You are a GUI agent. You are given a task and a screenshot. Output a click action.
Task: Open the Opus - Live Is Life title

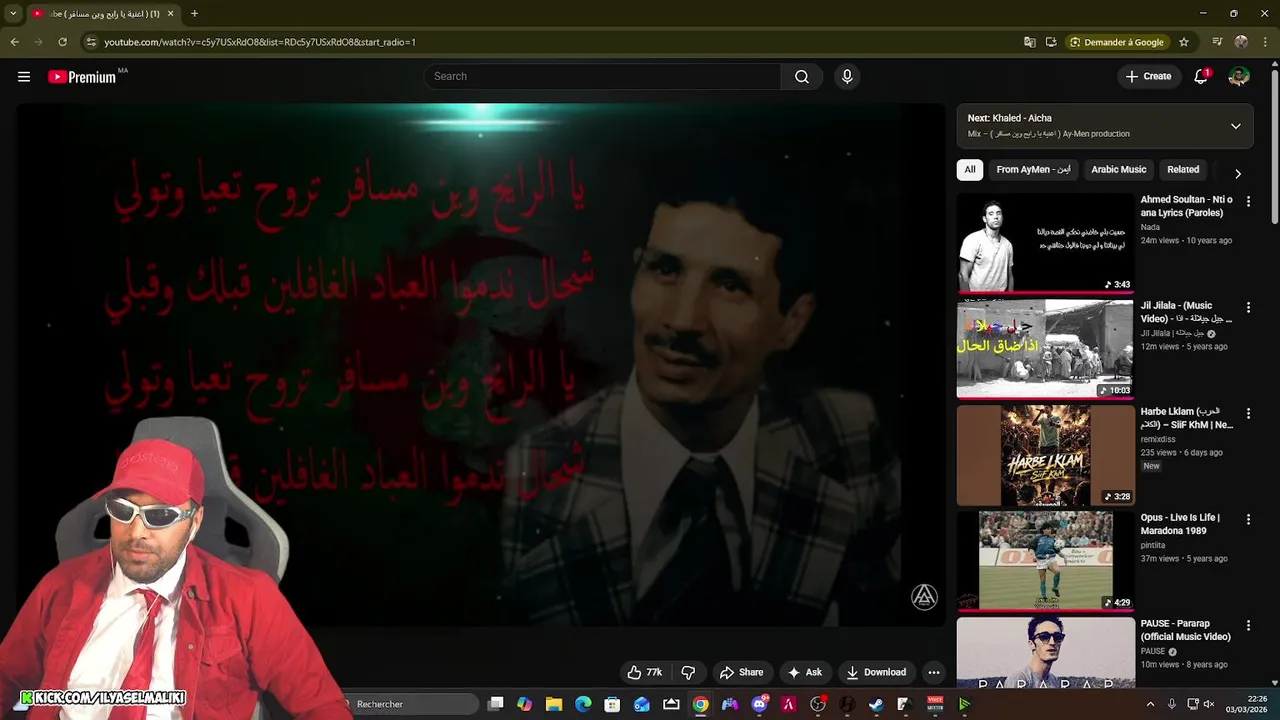pyautogui.click(x=1180, y=524)
